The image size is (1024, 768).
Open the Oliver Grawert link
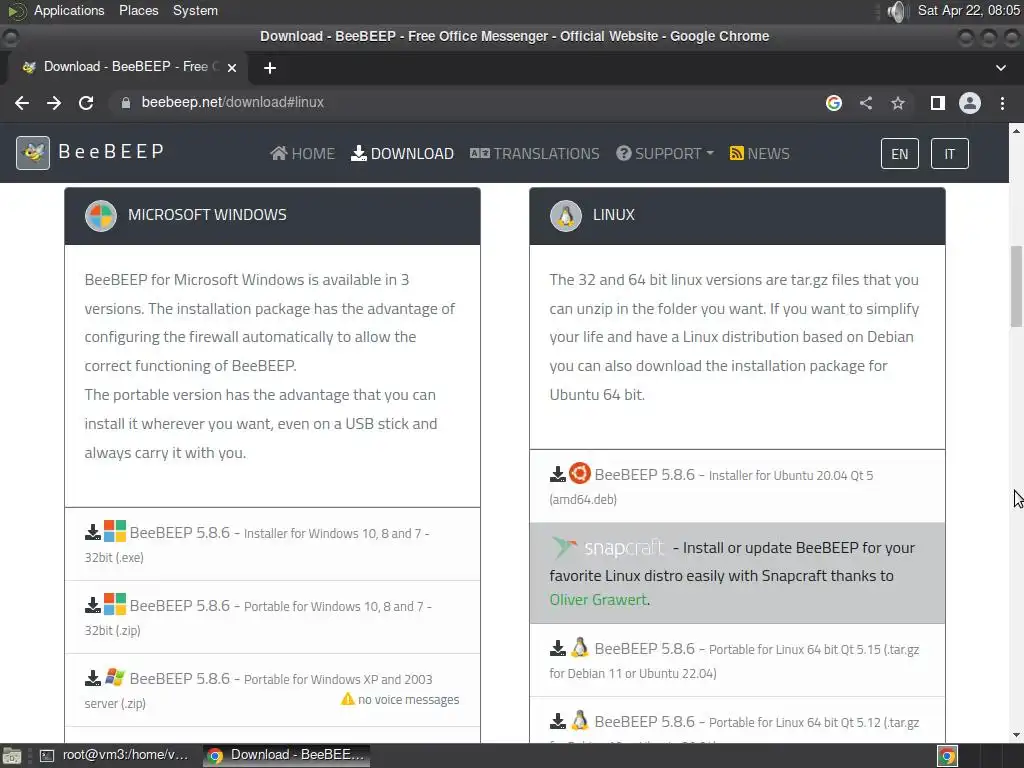598,600
